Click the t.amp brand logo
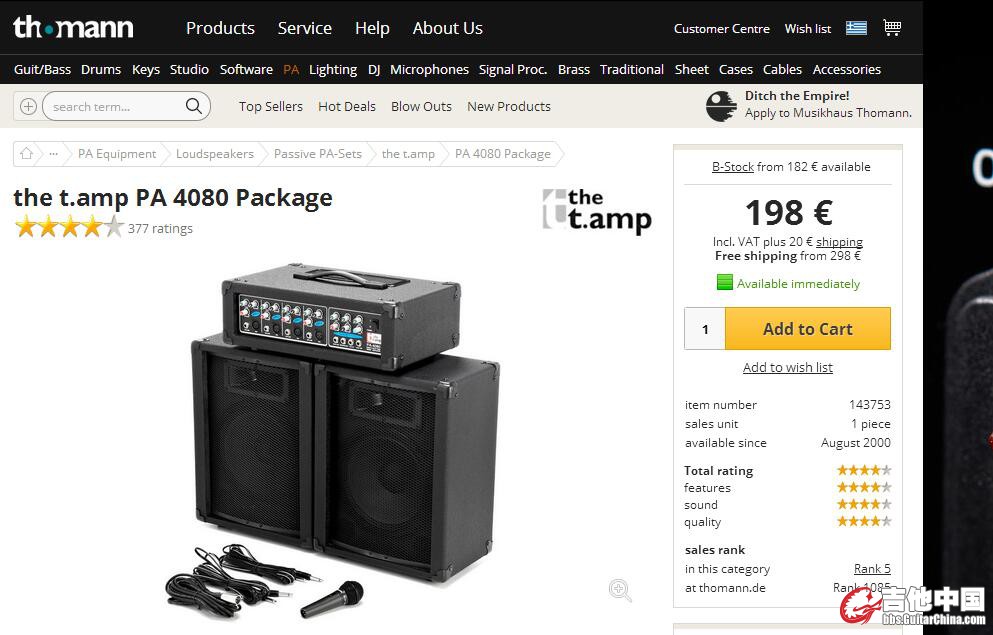Screen dimensions: 993x635 tap(597, 211)
